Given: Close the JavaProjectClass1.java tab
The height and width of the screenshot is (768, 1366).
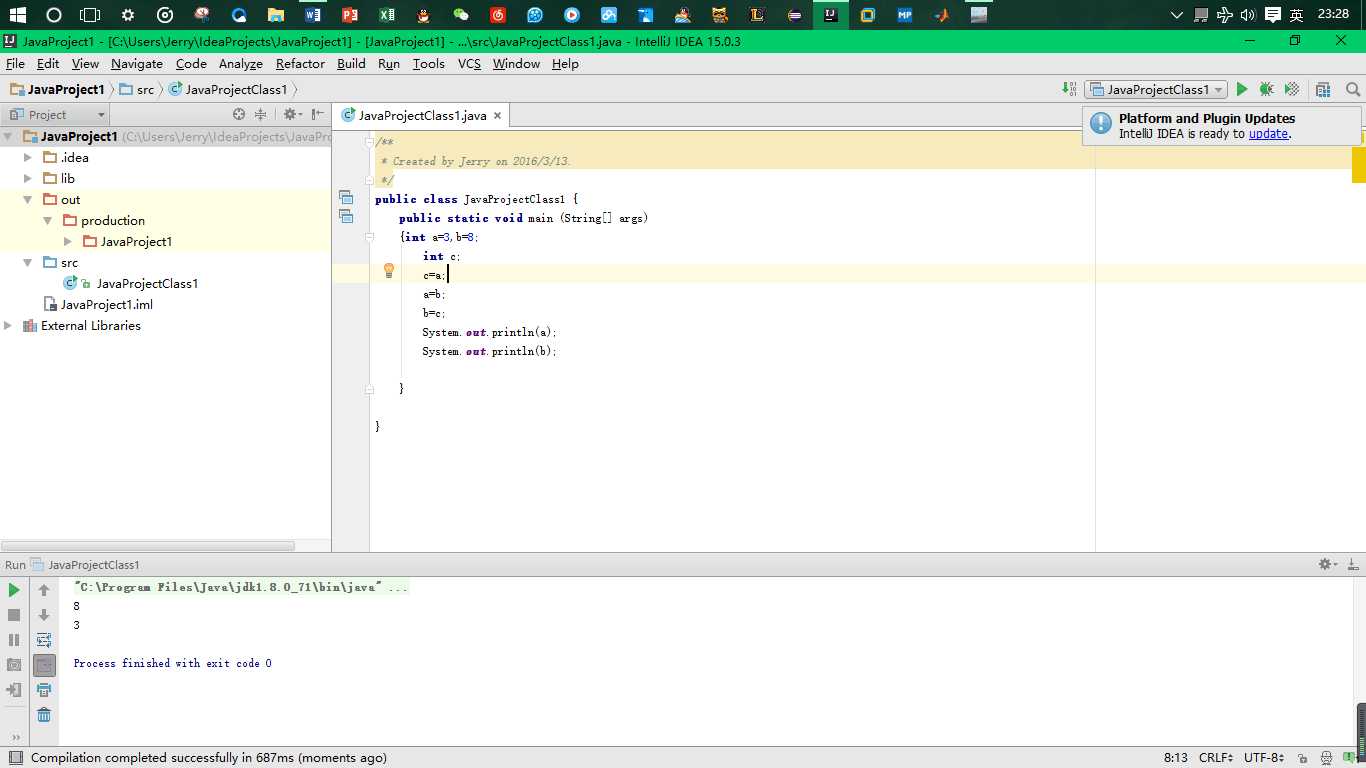Looking at the screenshot, I should pyautogui.click(x=497, y=115).
